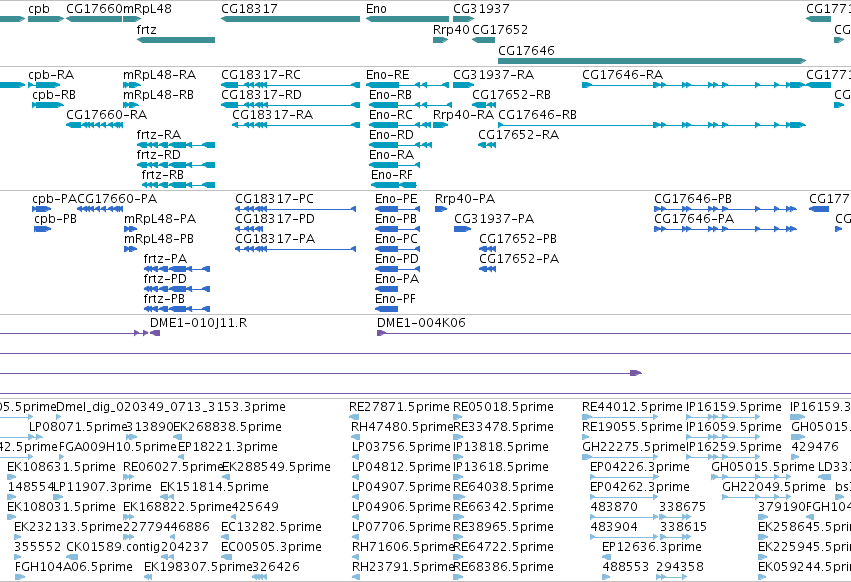Select the frtz-PA protein feature
This screenshot has height=582, width=851.
pos(176,269)
